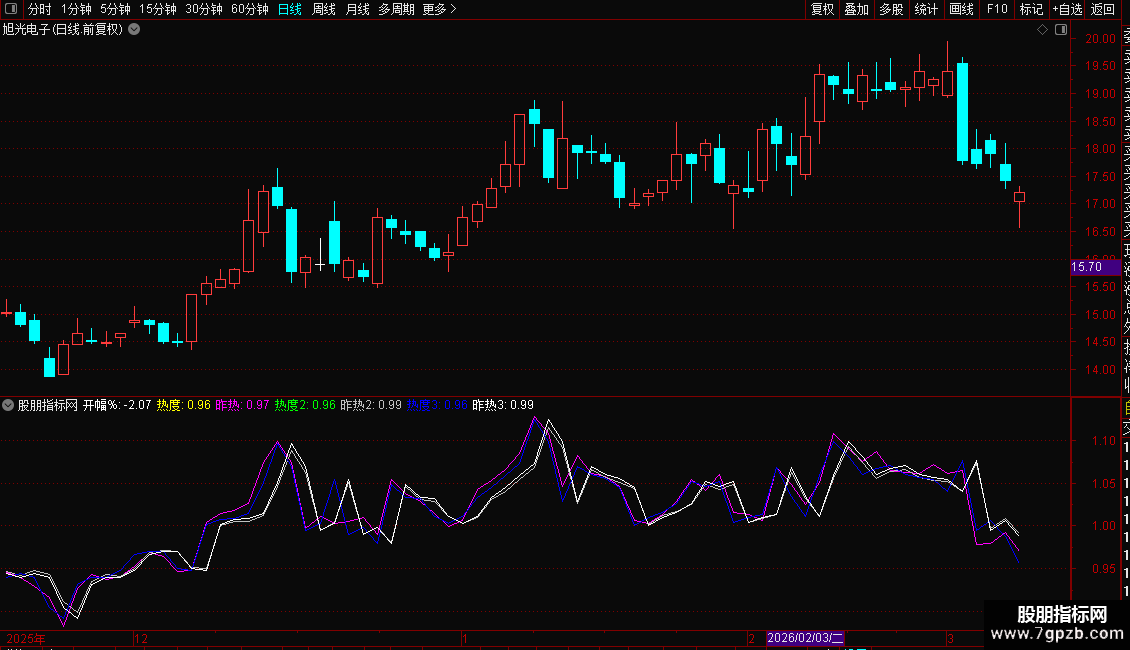This screenshot has height=650, width=1130.
Task: Open the 统计 statistics tool
Action: (926, 9)
